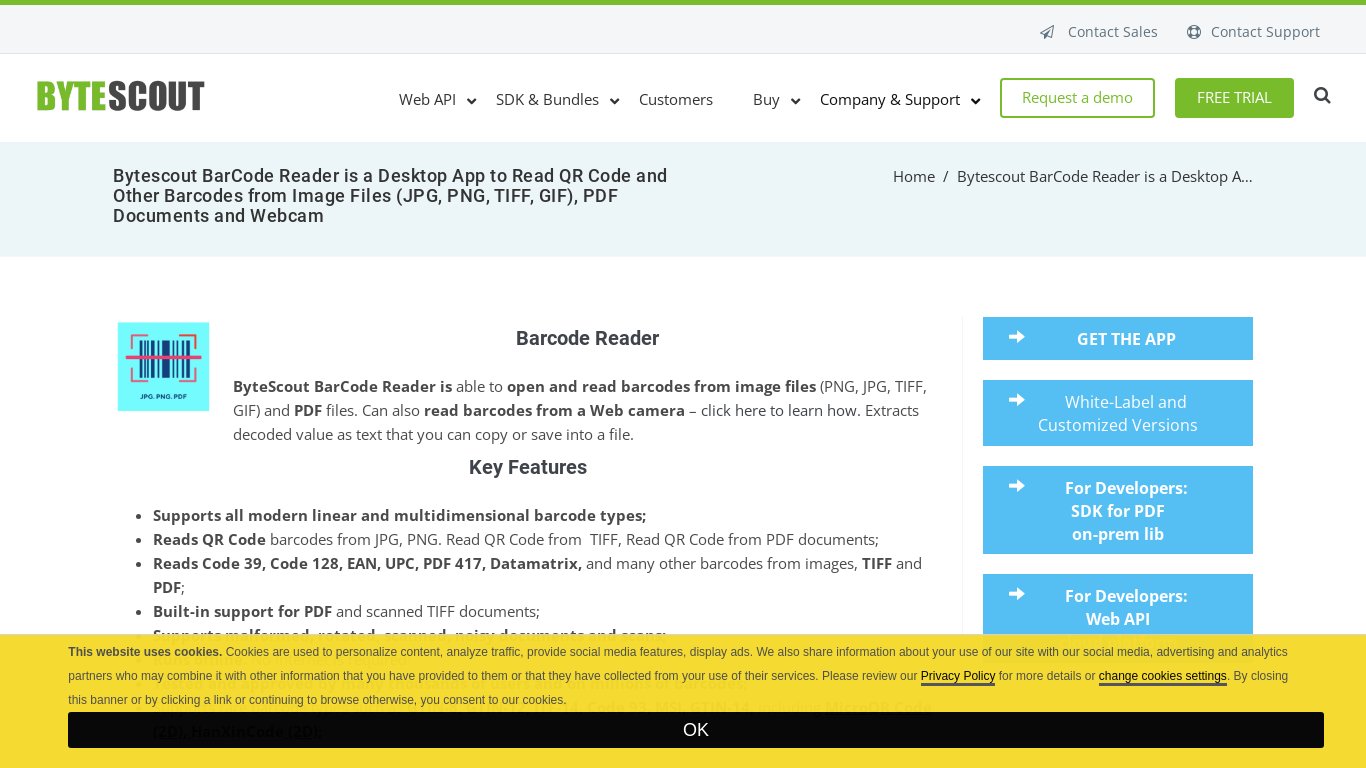
Task: Click 'Supports all modern linear and multidimensional barcode types'
Action: pos(400,515)
